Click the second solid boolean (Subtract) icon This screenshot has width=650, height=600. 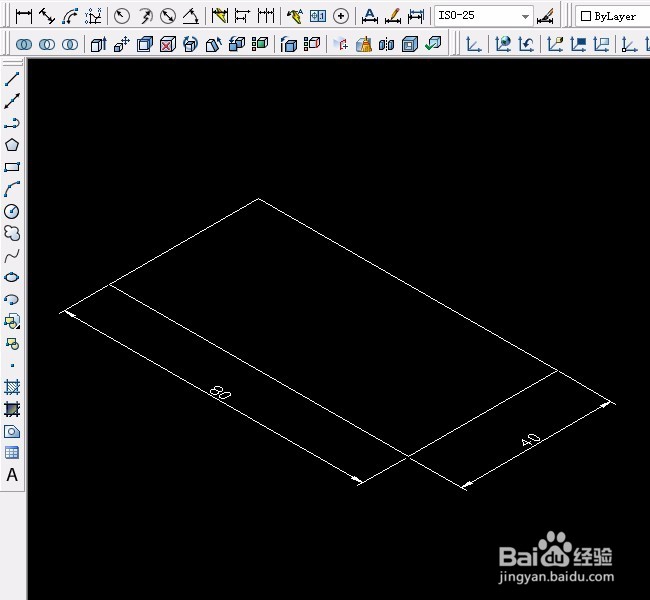pos(47,44)
